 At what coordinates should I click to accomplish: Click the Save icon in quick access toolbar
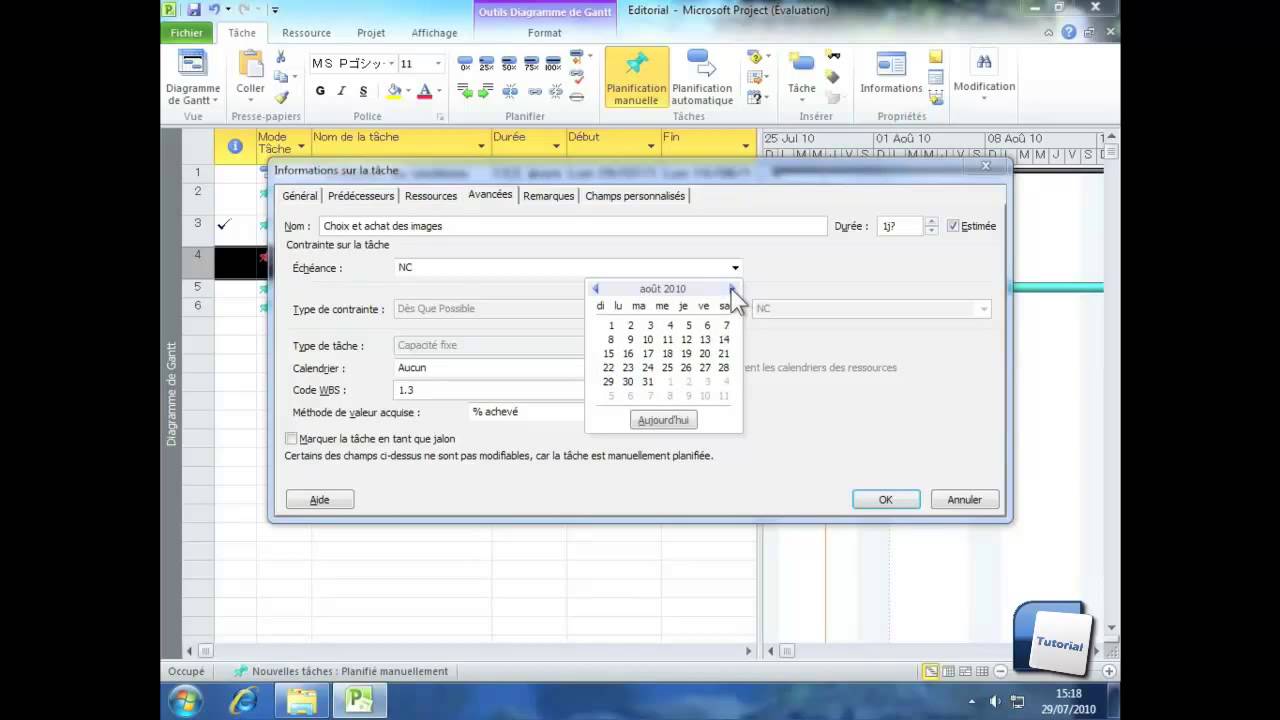pyautogui.click(x=193, y=10)
